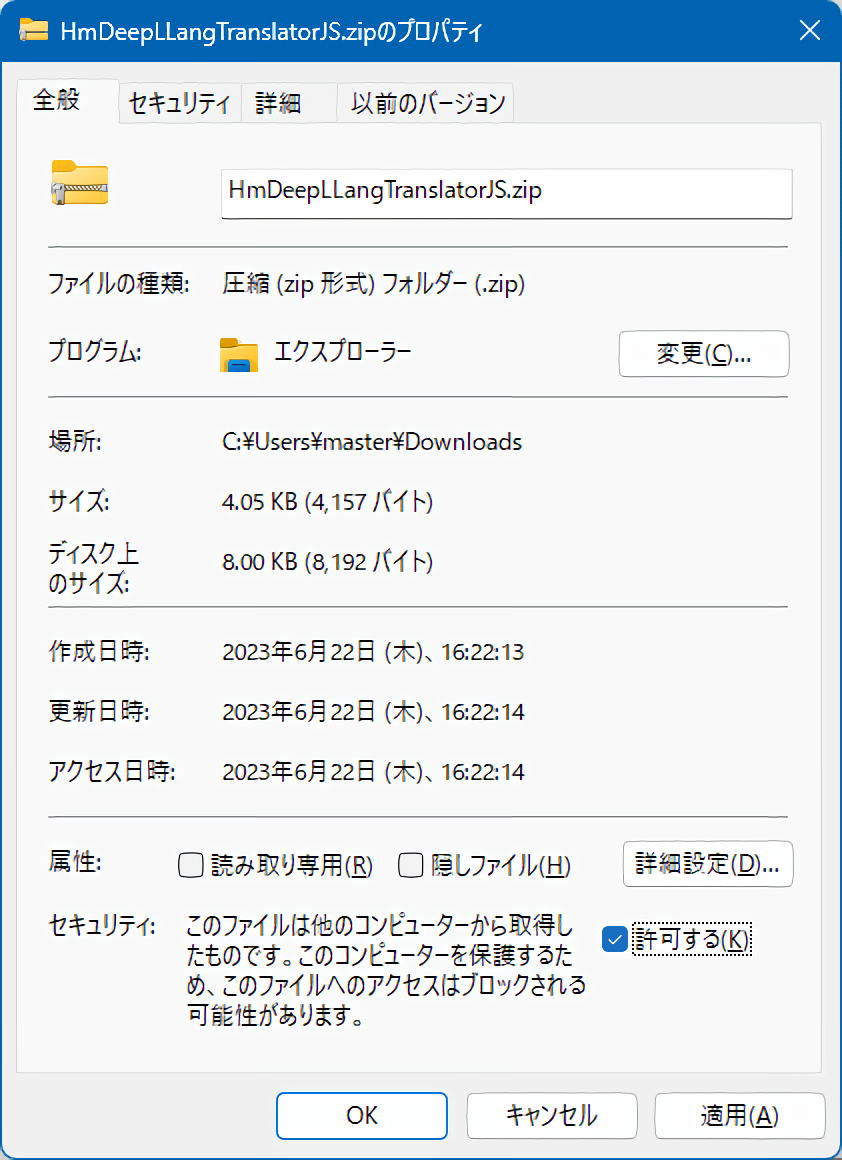Click the Explorer program icon
842x1160 pixels.
tap(239, 354)
